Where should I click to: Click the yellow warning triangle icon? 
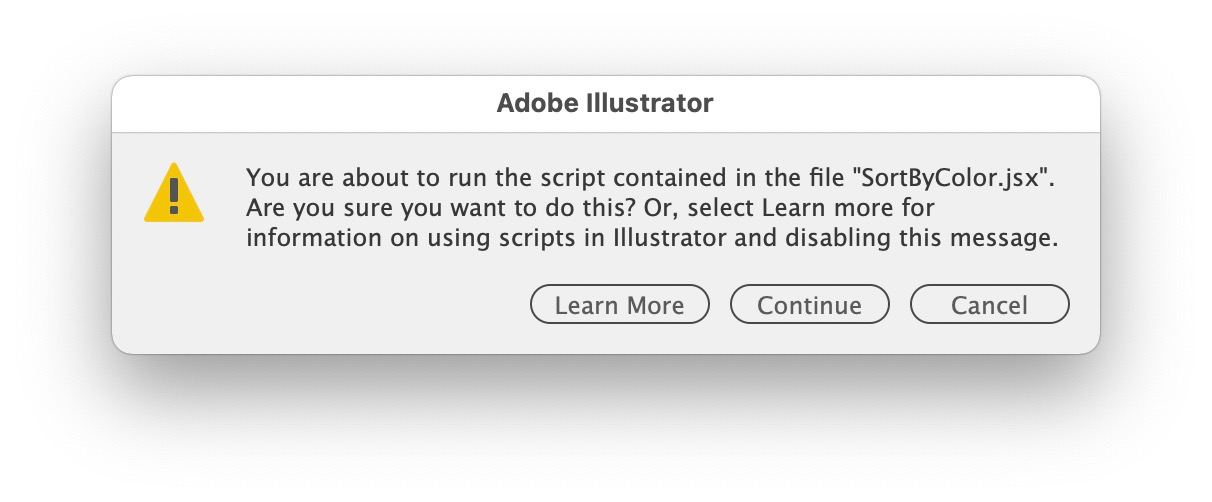point(174,193)
